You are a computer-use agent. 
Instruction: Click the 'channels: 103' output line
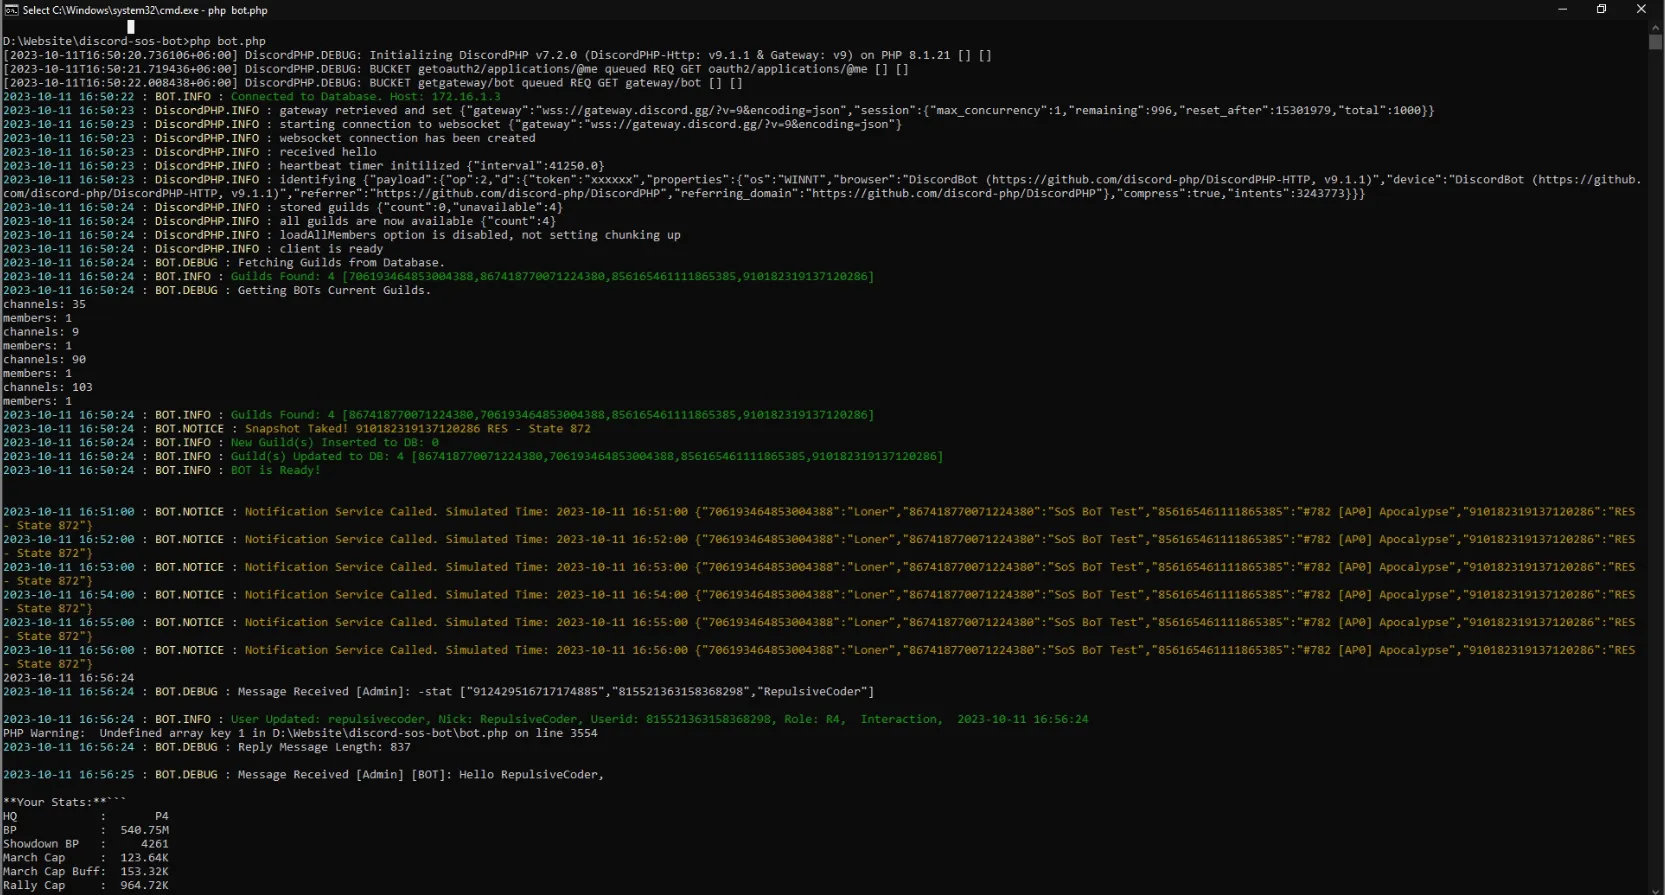pyautogui.click(x=48, y=387)
